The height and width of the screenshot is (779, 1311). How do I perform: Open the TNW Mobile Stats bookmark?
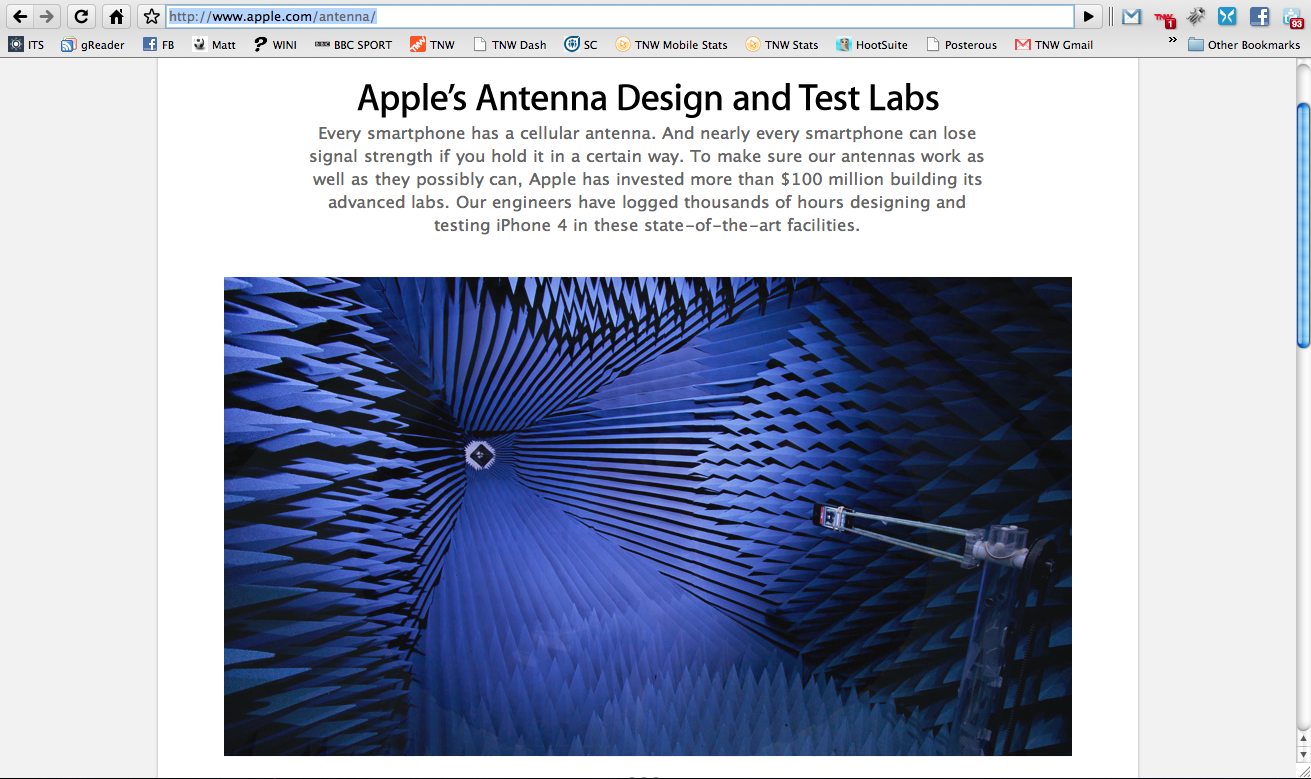[671, 45]
